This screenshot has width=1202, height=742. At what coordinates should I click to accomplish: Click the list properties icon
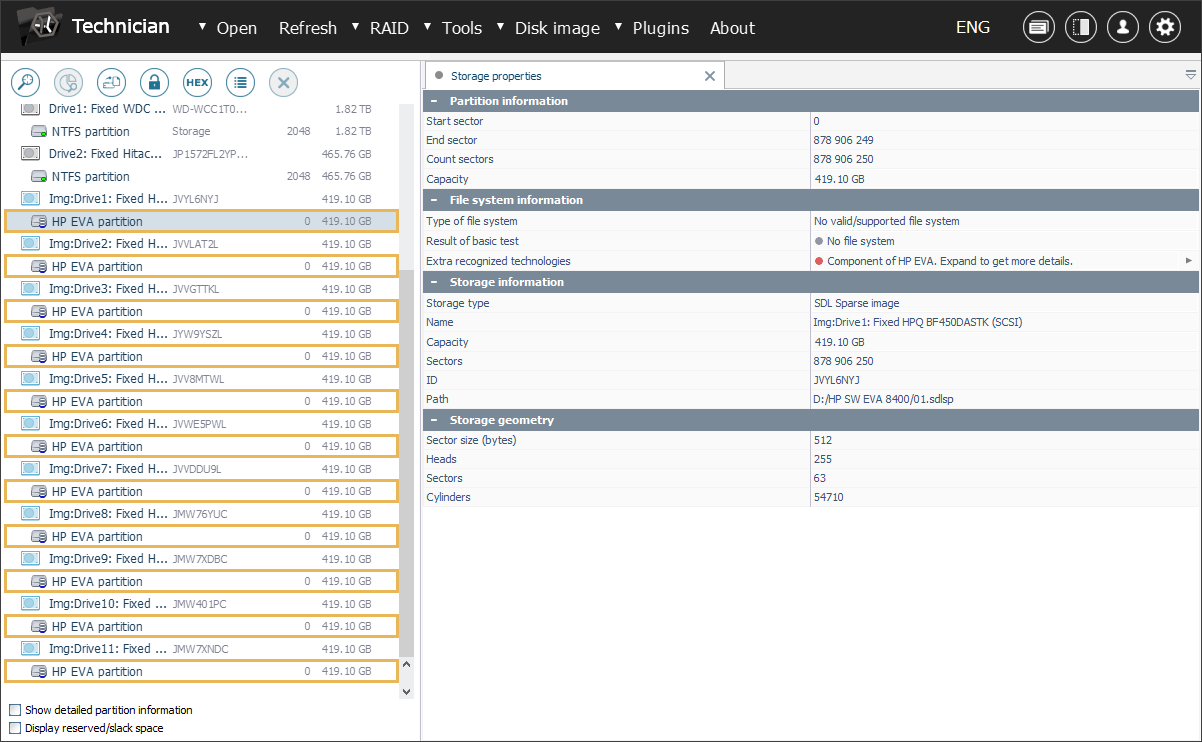point(240,82)
